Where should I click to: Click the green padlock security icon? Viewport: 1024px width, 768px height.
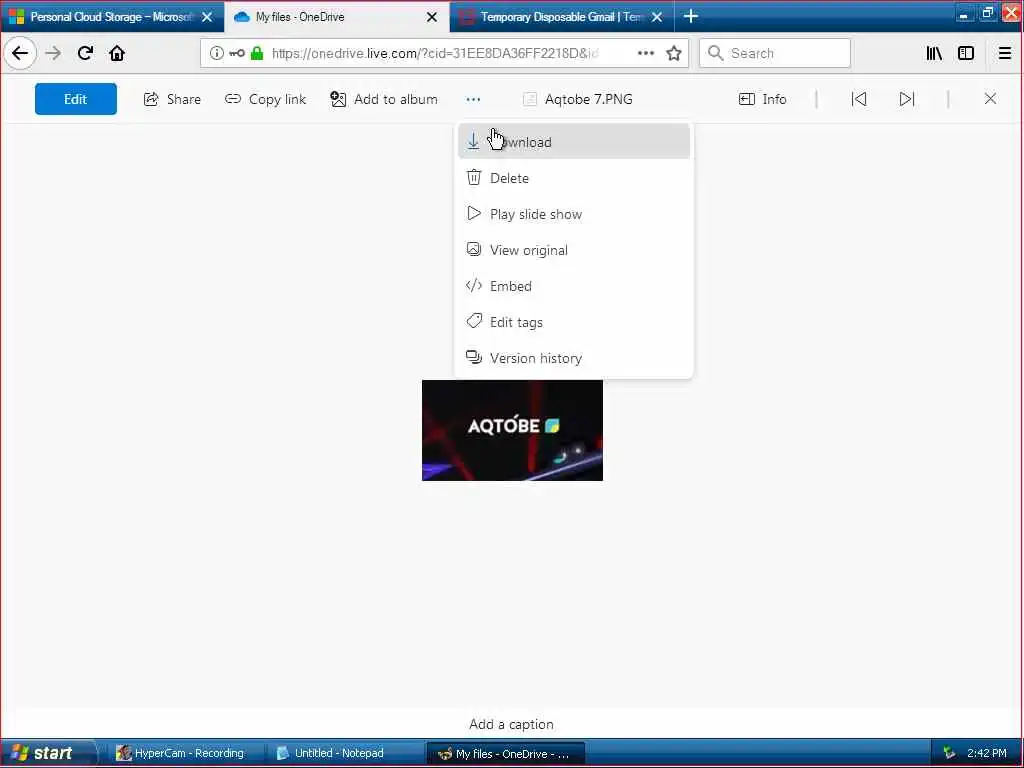point(257,54)
